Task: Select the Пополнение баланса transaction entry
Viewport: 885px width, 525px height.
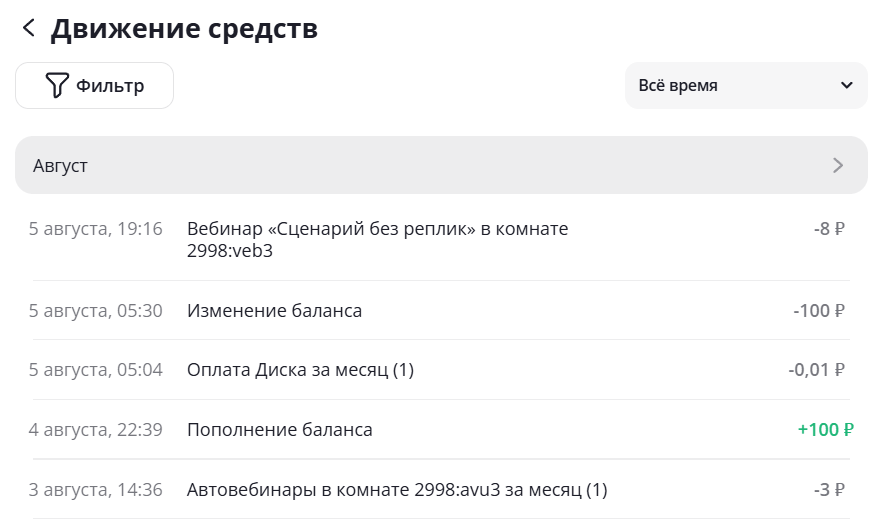Action: click(279, 430)
